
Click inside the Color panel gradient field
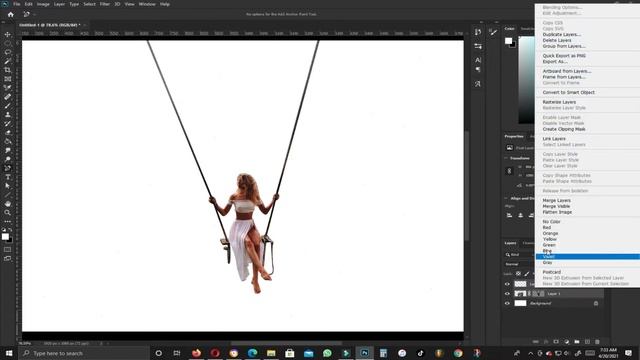click(526, 80)
